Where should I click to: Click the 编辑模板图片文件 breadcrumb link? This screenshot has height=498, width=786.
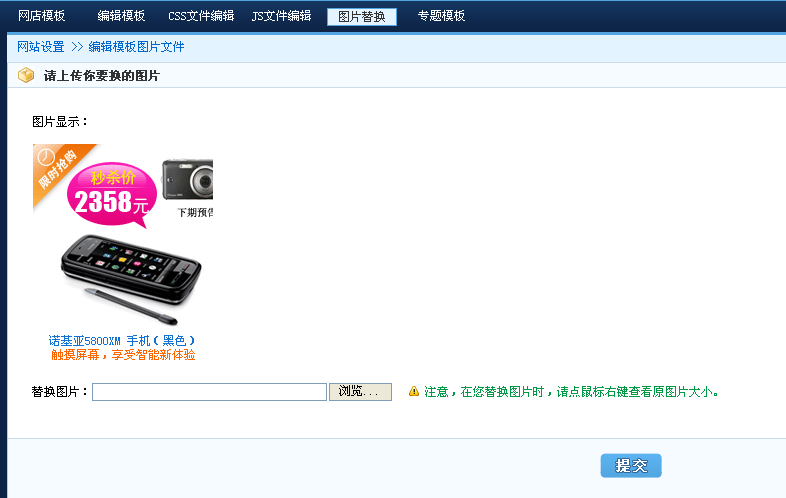tap(136, 47)
